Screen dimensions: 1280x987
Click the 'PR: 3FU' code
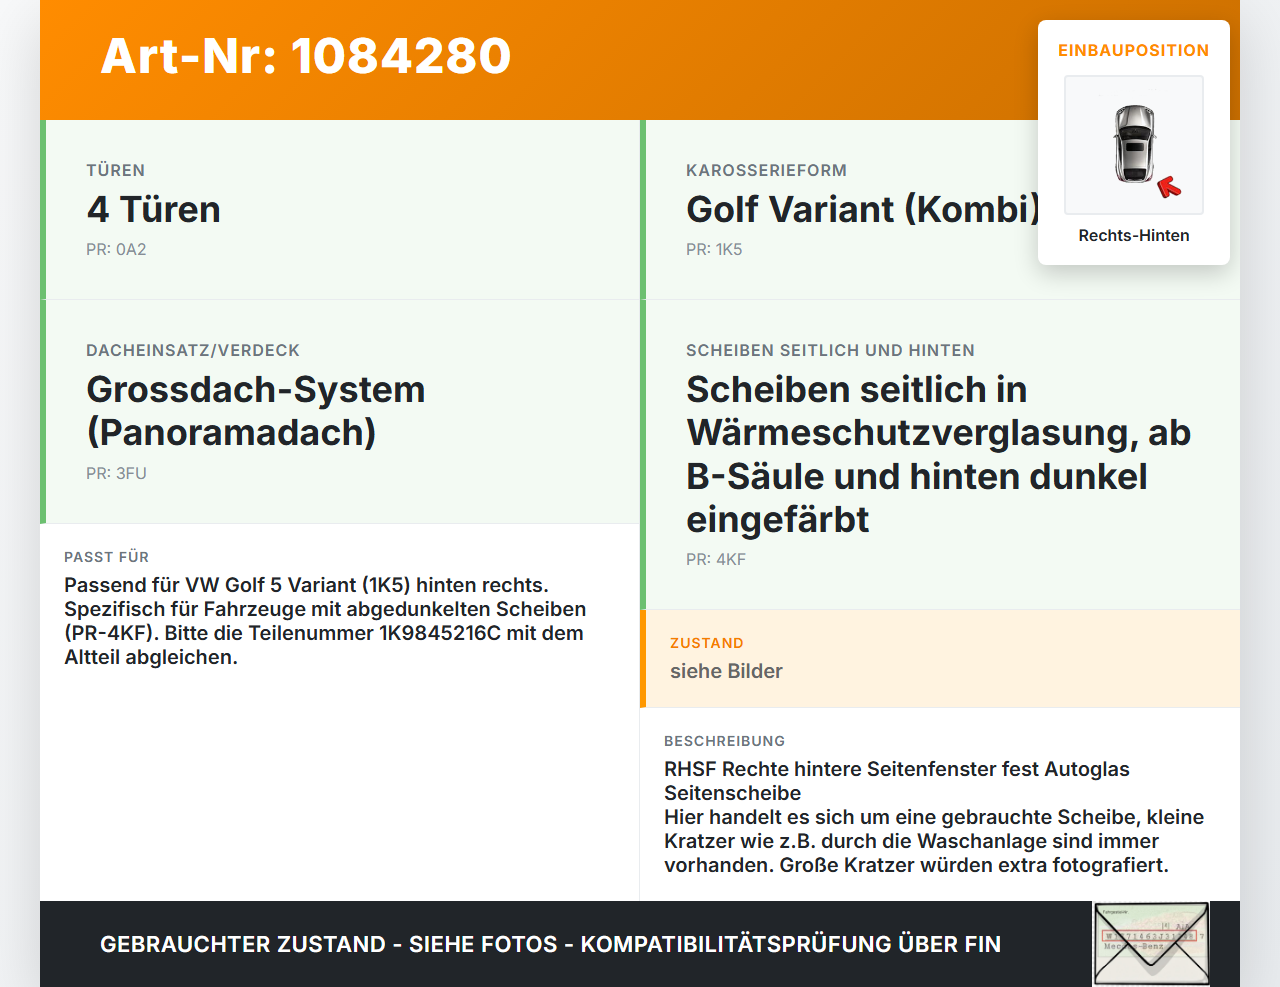(116, 473)
